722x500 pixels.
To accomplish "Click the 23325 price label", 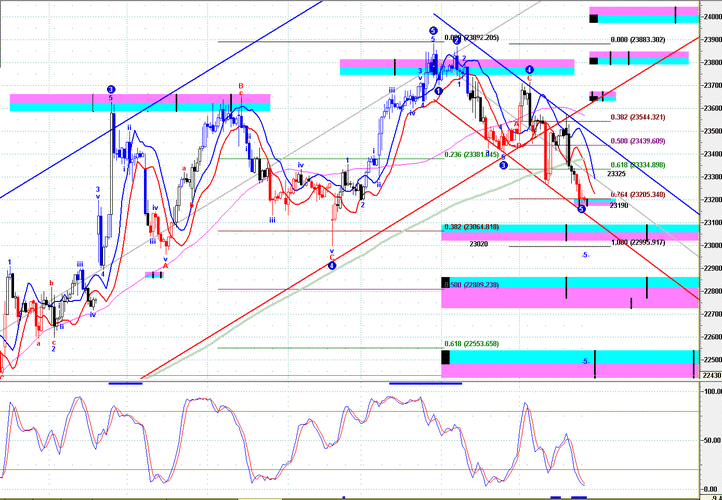I will [616, 174].
